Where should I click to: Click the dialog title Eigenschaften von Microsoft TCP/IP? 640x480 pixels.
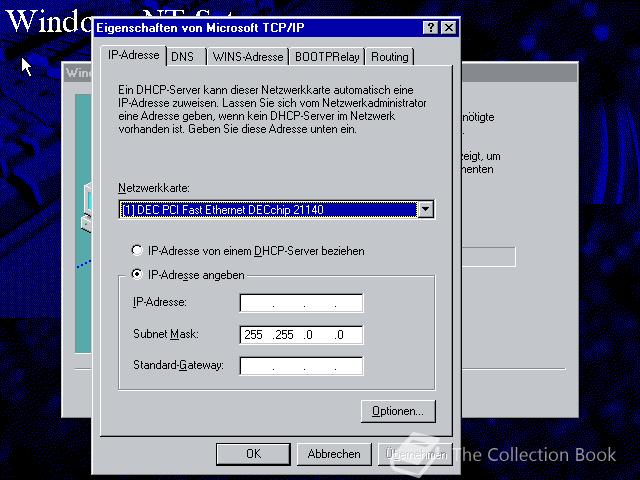pyautogui.click(x=200, y=28)
